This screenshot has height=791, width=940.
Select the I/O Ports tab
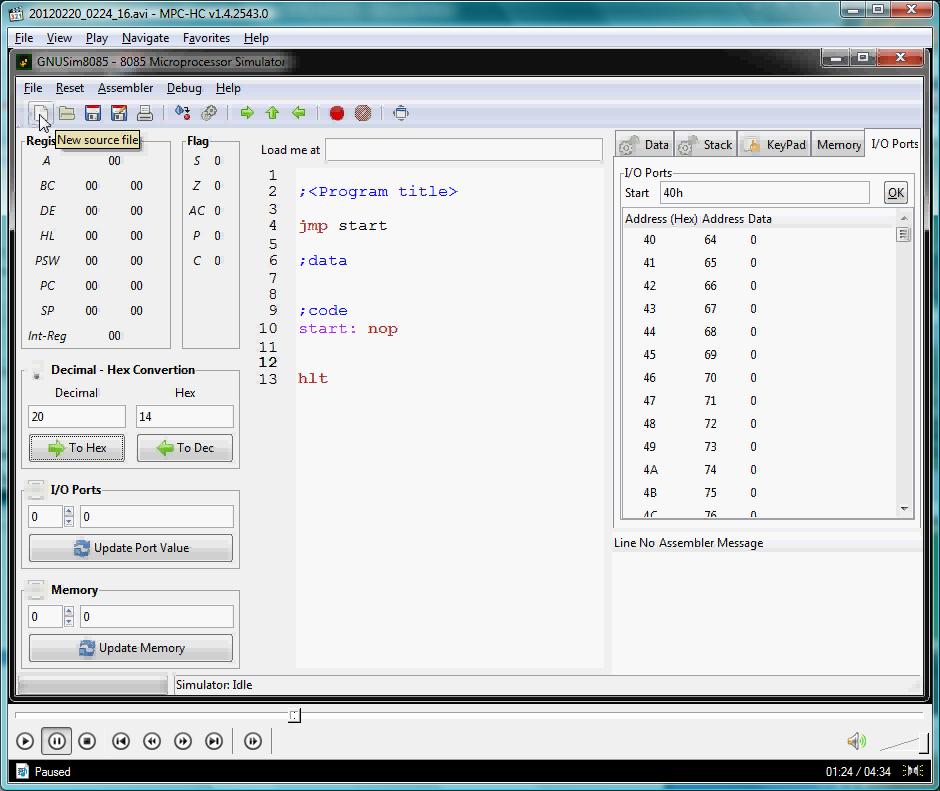click(x=893, y=144)
